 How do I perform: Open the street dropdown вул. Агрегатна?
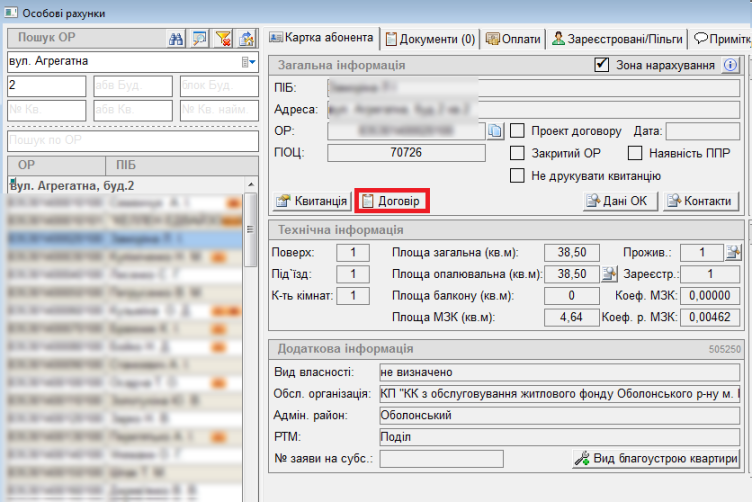tap(247, 62)
